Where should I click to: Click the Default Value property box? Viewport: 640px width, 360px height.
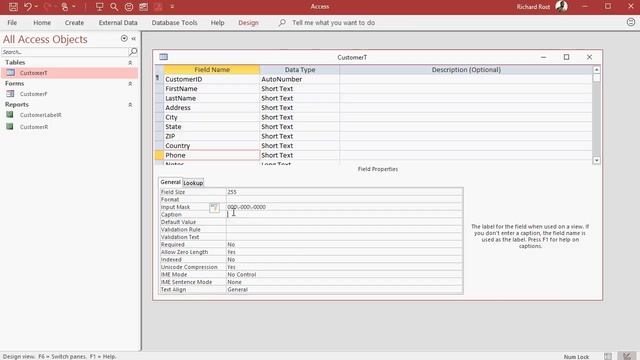pos(344,222)
